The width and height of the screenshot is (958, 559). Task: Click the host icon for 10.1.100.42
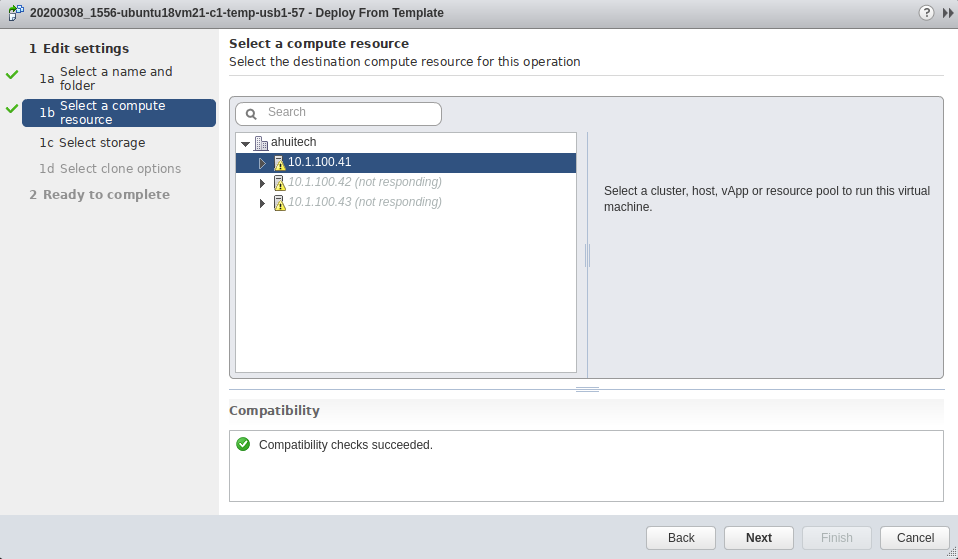tap(280, 183)
